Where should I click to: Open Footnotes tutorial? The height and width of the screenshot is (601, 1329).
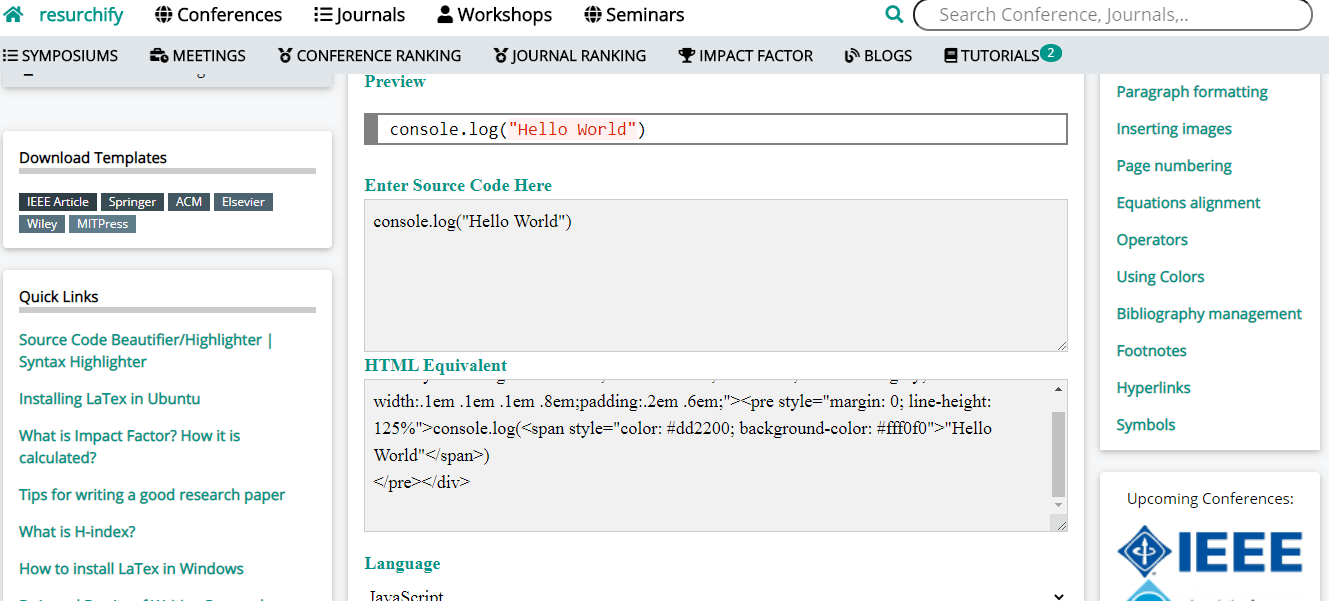(x=1151, y=351)
